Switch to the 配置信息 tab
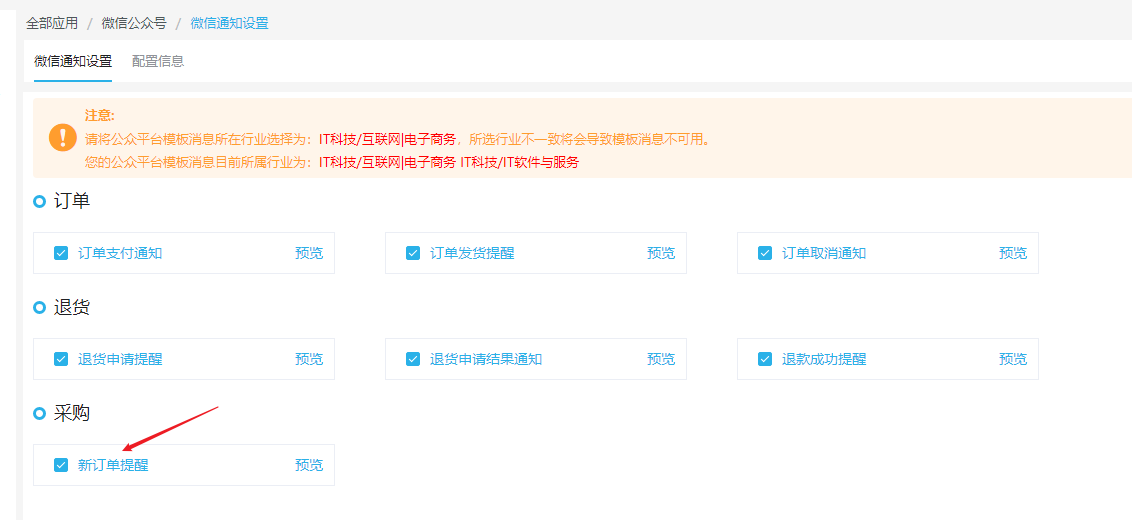Image resolution: width=1132 pixels, height=520 pixels. coord(158,61)
